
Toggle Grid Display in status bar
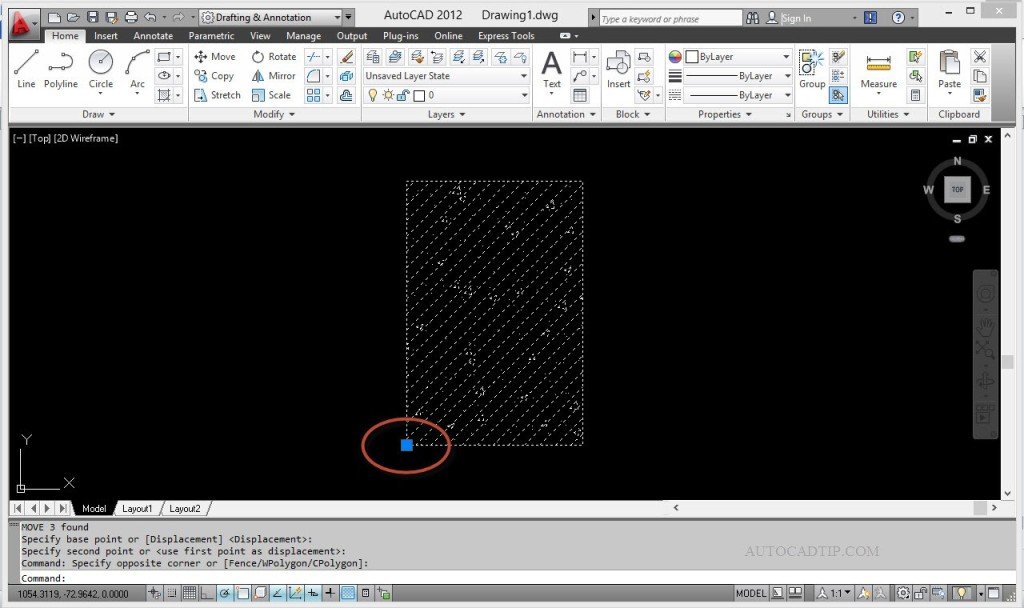189,593
